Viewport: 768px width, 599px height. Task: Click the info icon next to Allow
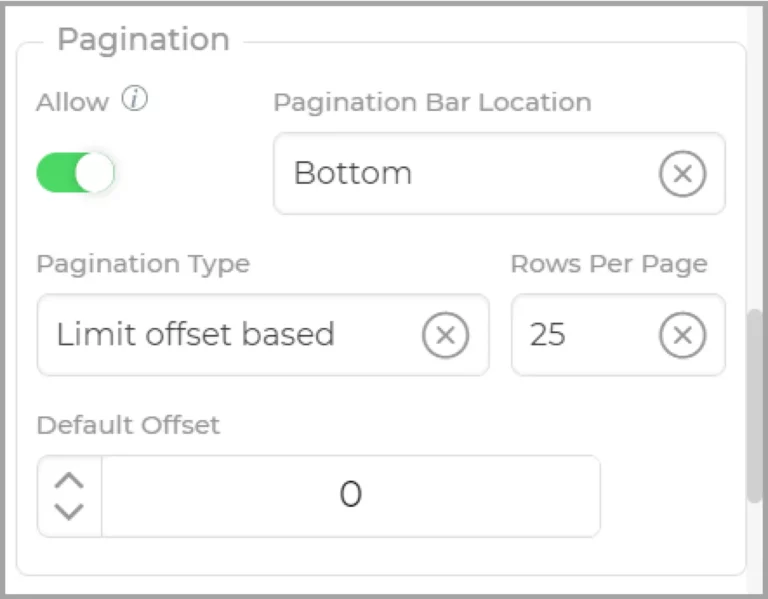(x=135, y=98)
